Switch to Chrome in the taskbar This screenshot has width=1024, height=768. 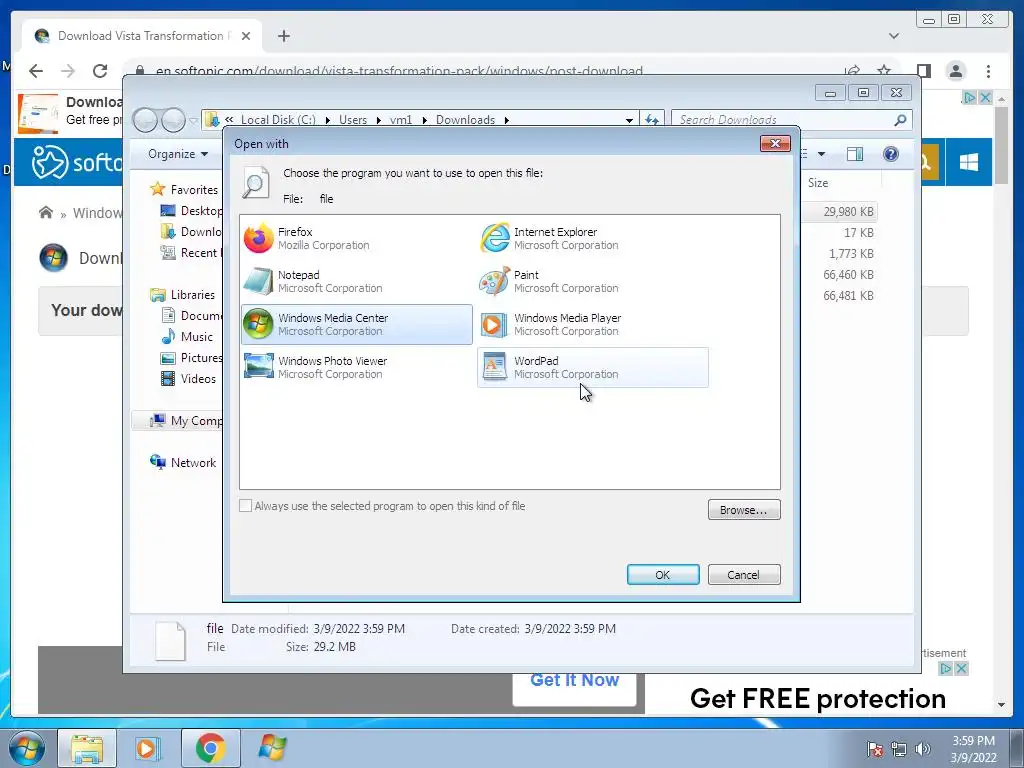click(x=210, y=748)
